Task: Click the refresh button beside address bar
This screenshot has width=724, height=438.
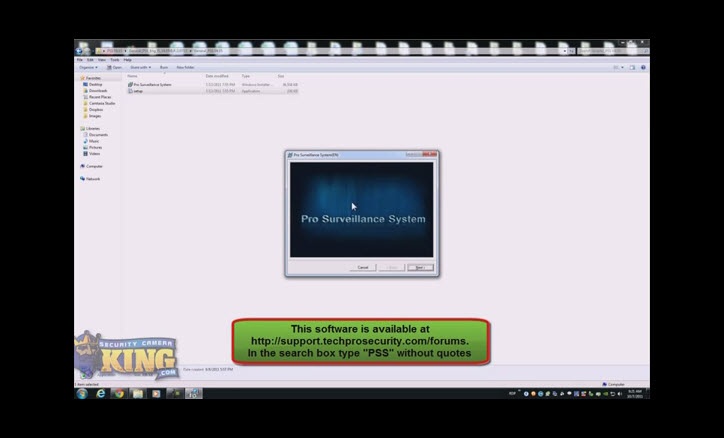Action: pos(572,51)
